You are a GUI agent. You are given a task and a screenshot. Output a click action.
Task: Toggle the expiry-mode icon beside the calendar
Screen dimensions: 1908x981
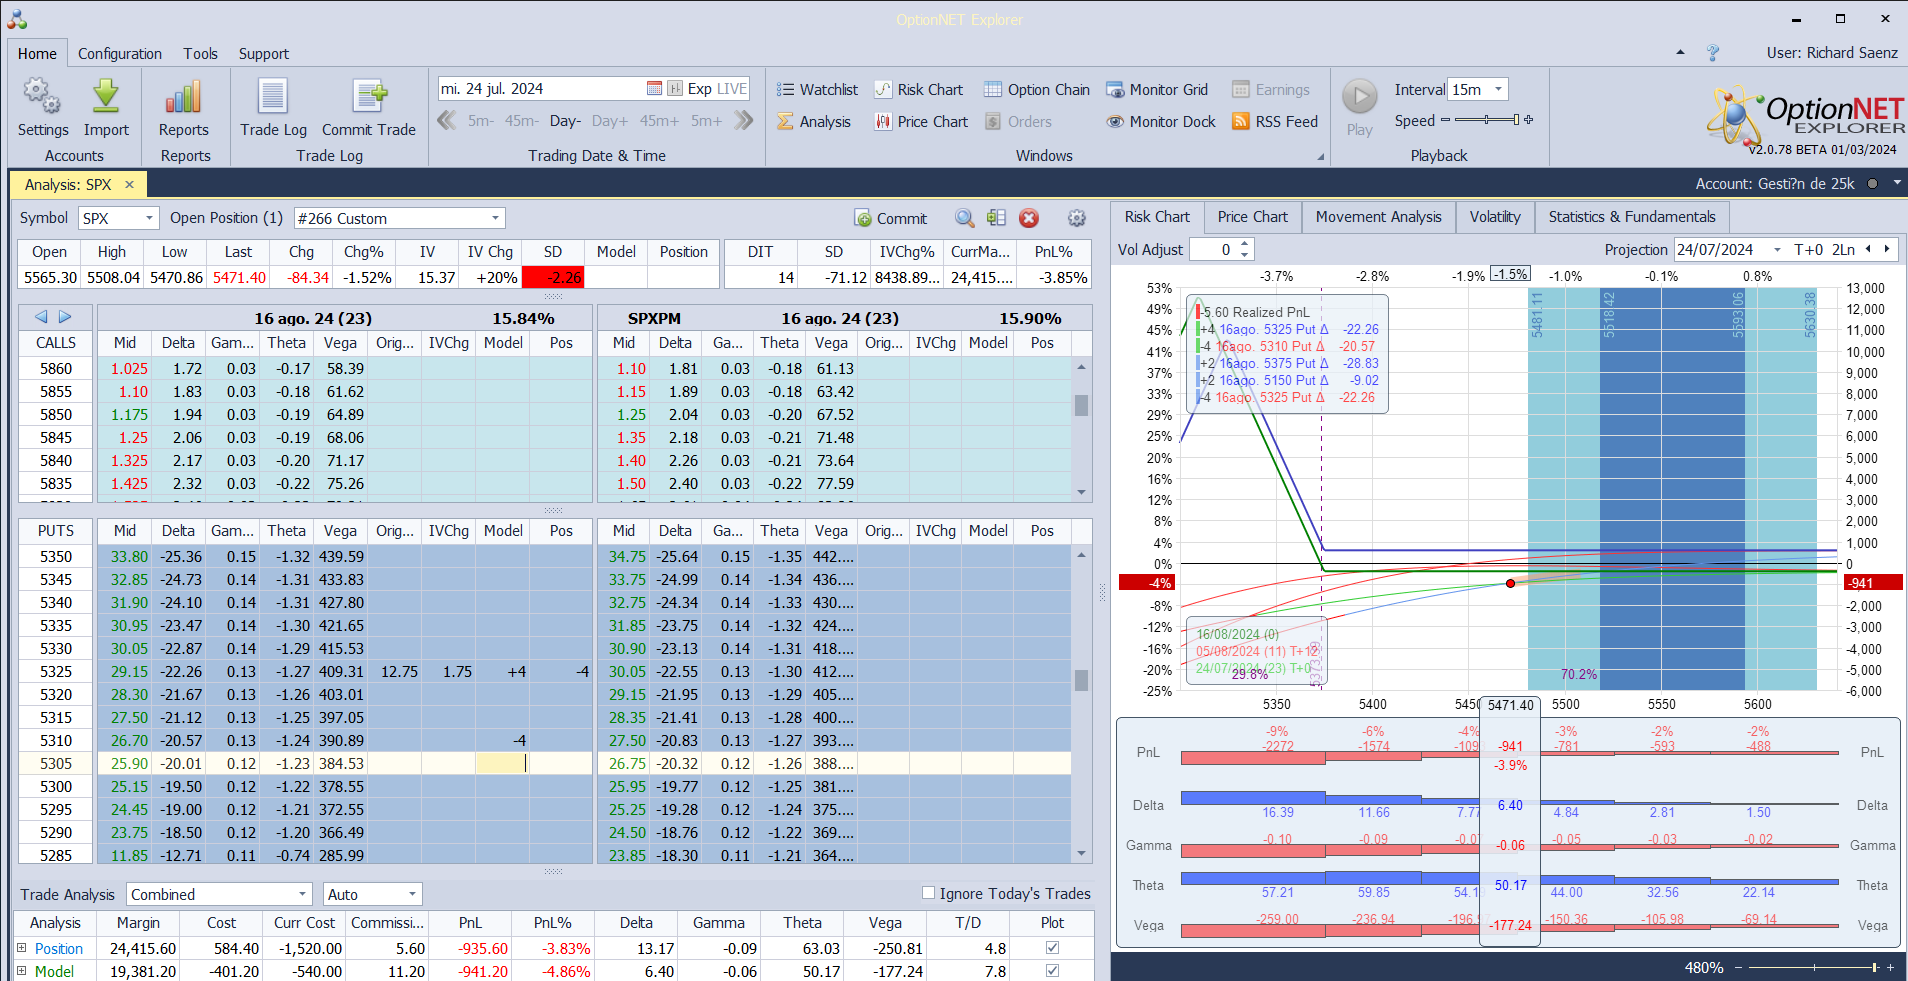click(675, 89)
